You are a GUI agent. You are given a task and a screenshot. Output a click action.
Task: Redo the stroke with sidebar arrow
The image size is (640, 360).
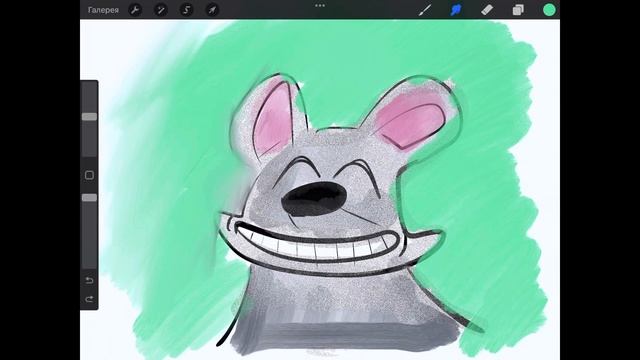(x=89, y=299)
